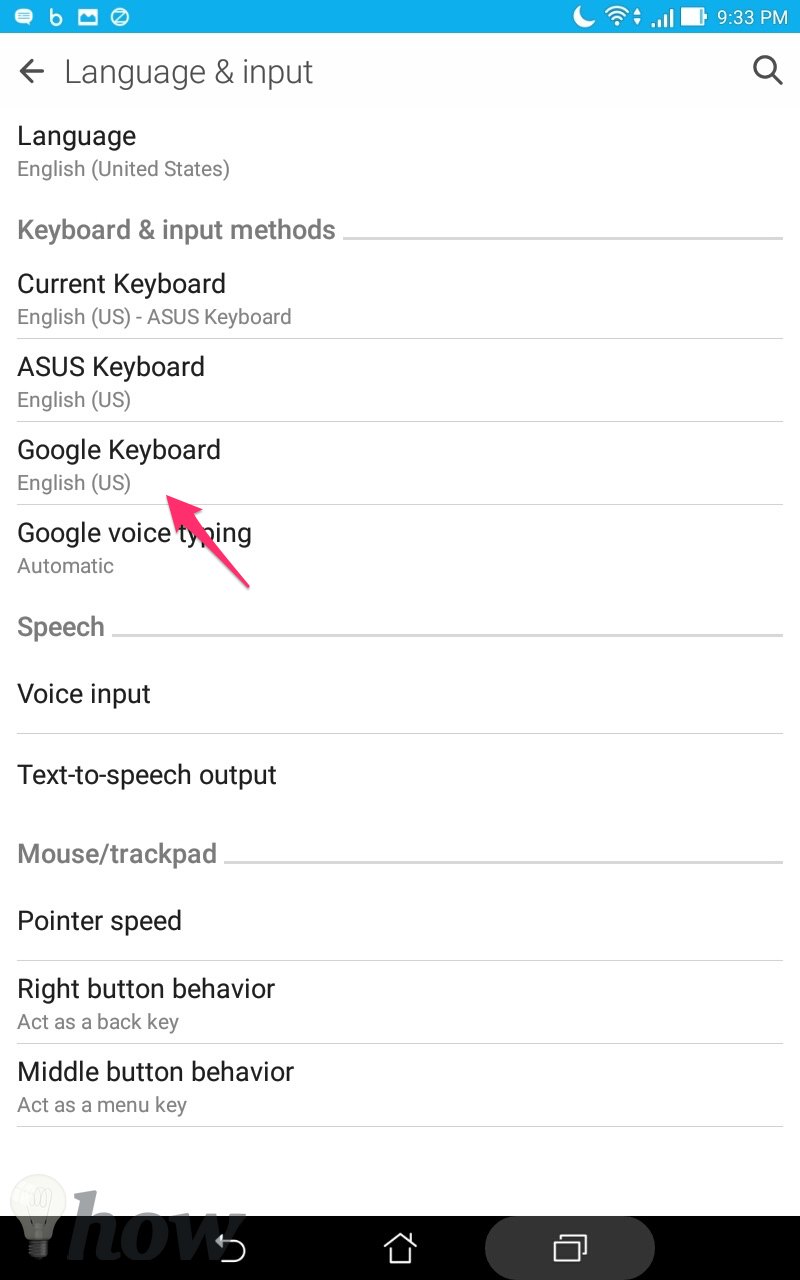Change Right button behavior option
The width and height of the screenshot is (800, 1280).
tap(400, 1003)
